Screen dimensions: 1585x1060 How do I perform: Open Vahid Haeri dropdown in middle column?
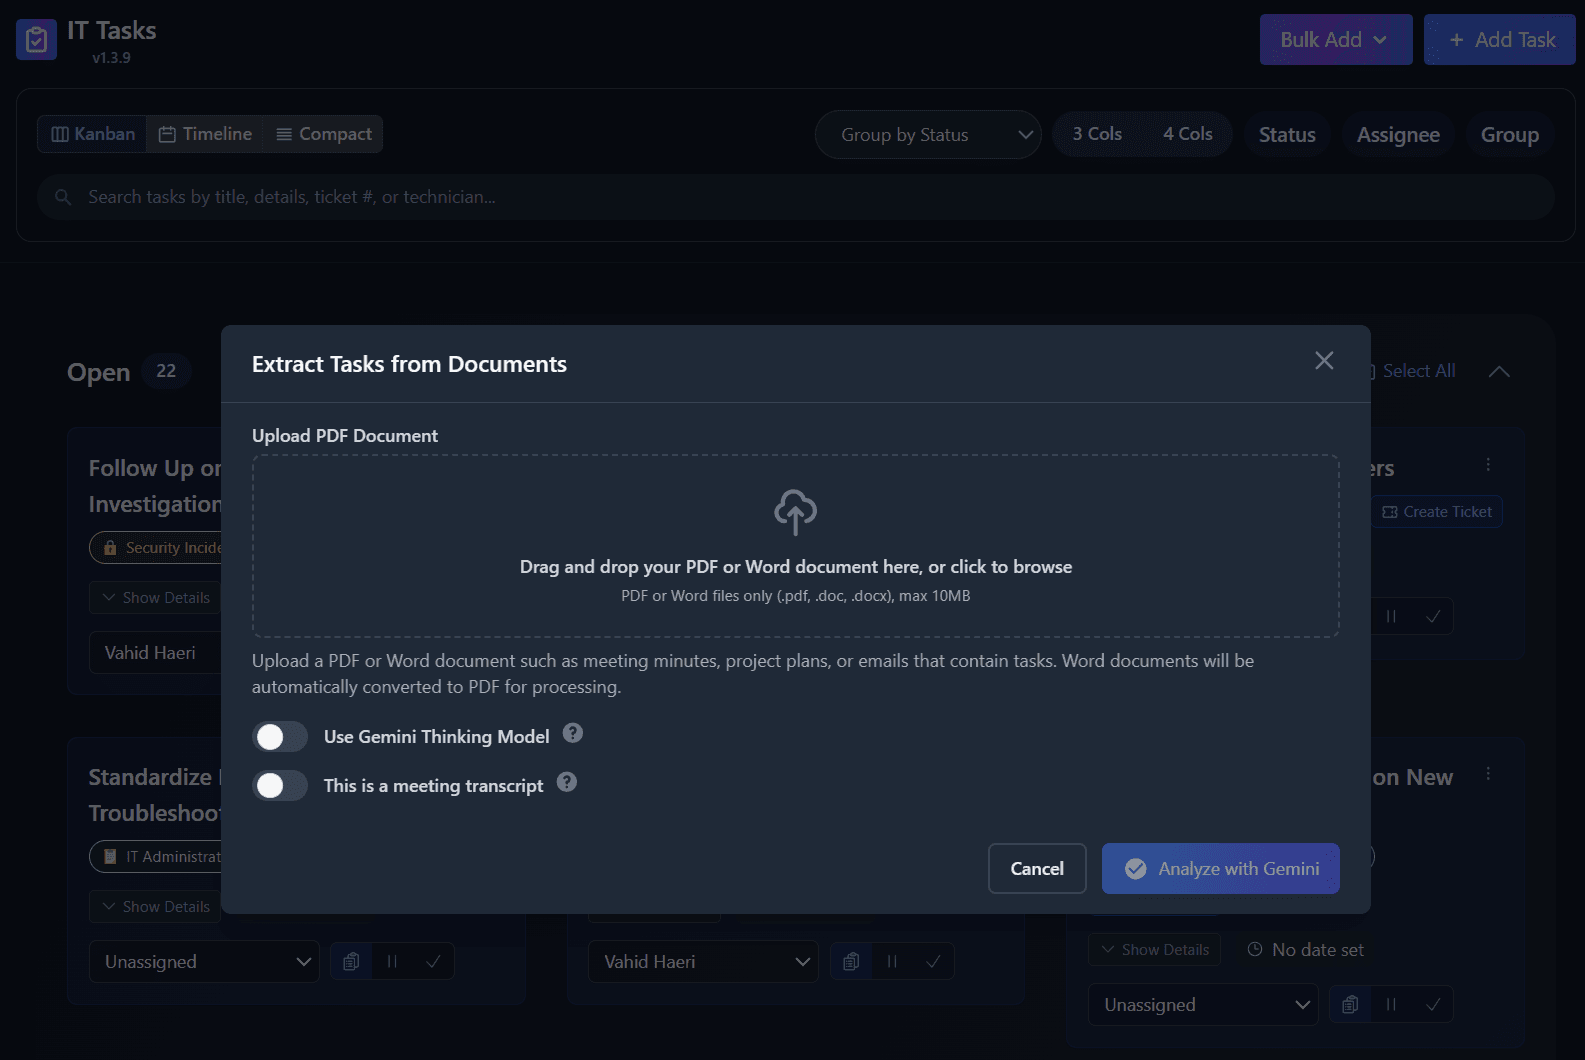pyautogui.click(x=703, y=962)
